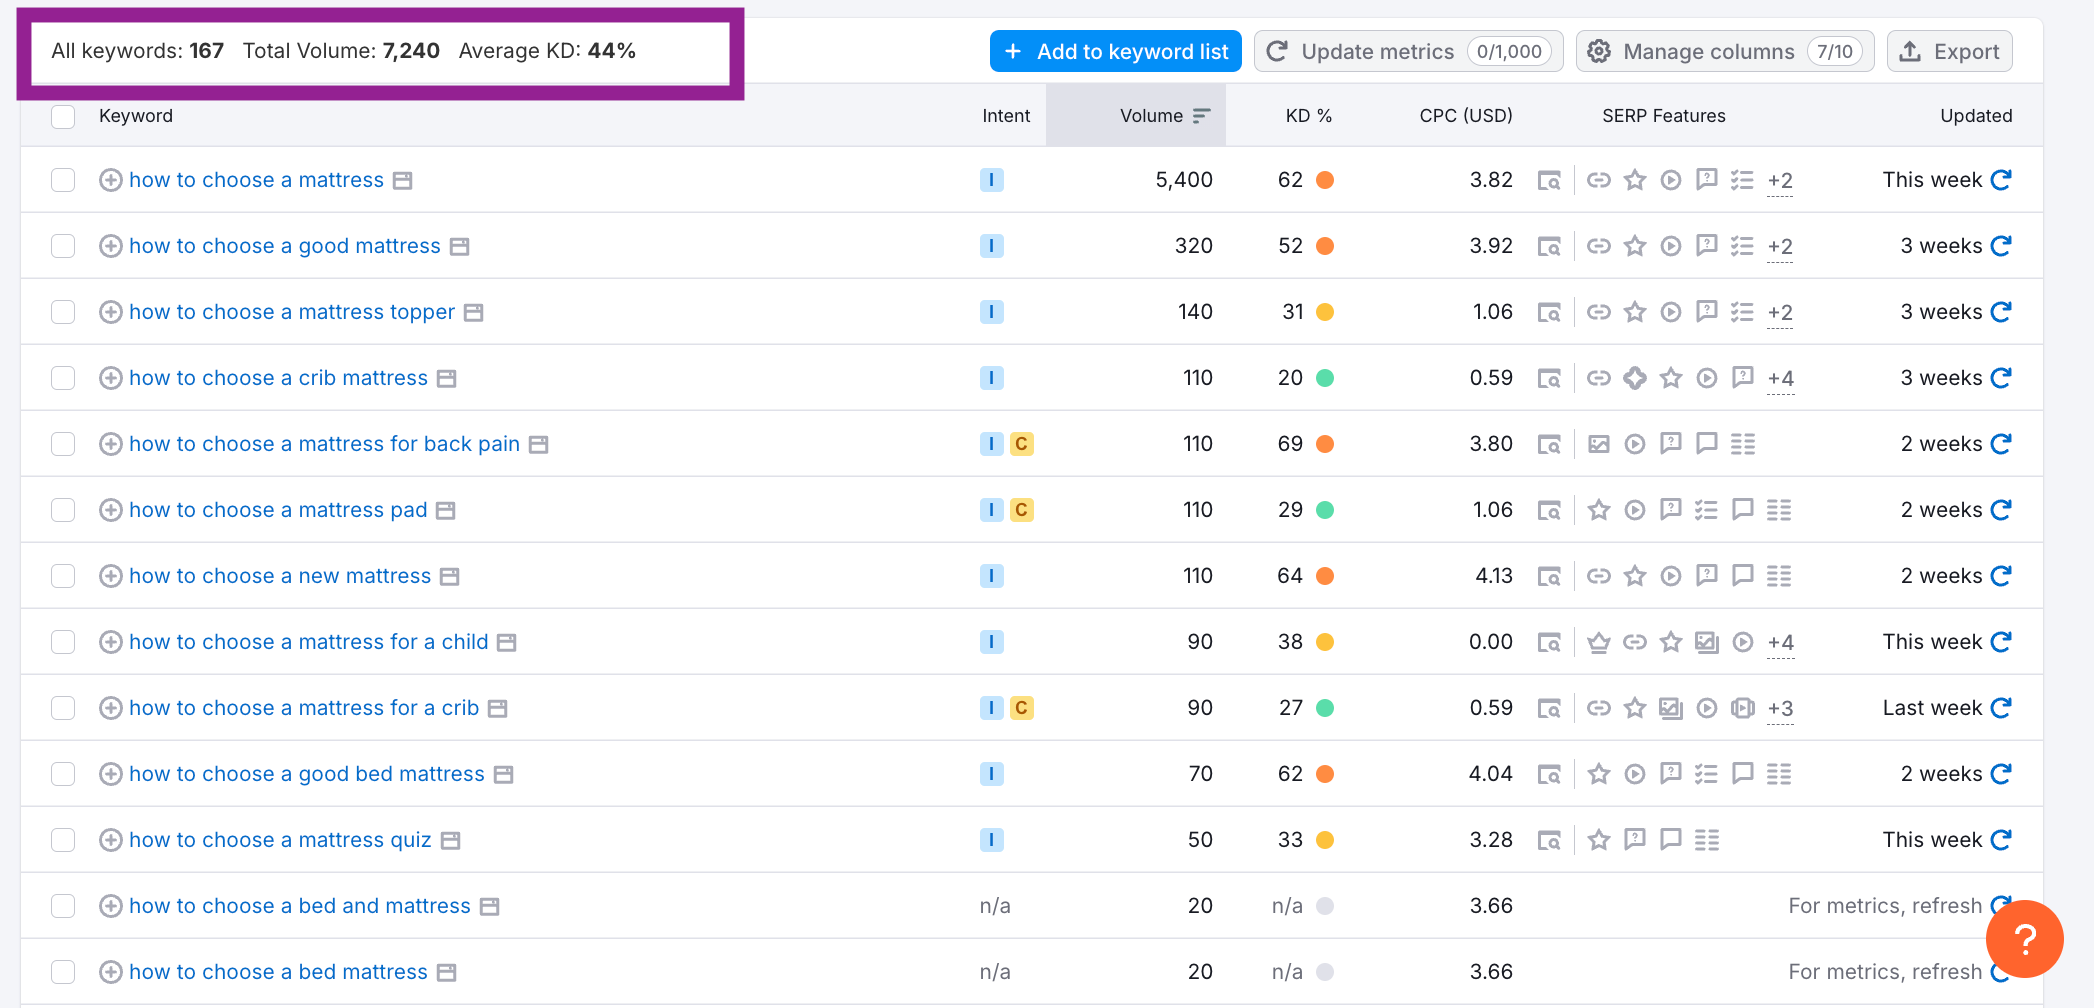Click the '0/1,000' counter on Update metrics
The height and width of the screenshot is (1008, 2094).
pyautogui.click(x=1510, y=51)
